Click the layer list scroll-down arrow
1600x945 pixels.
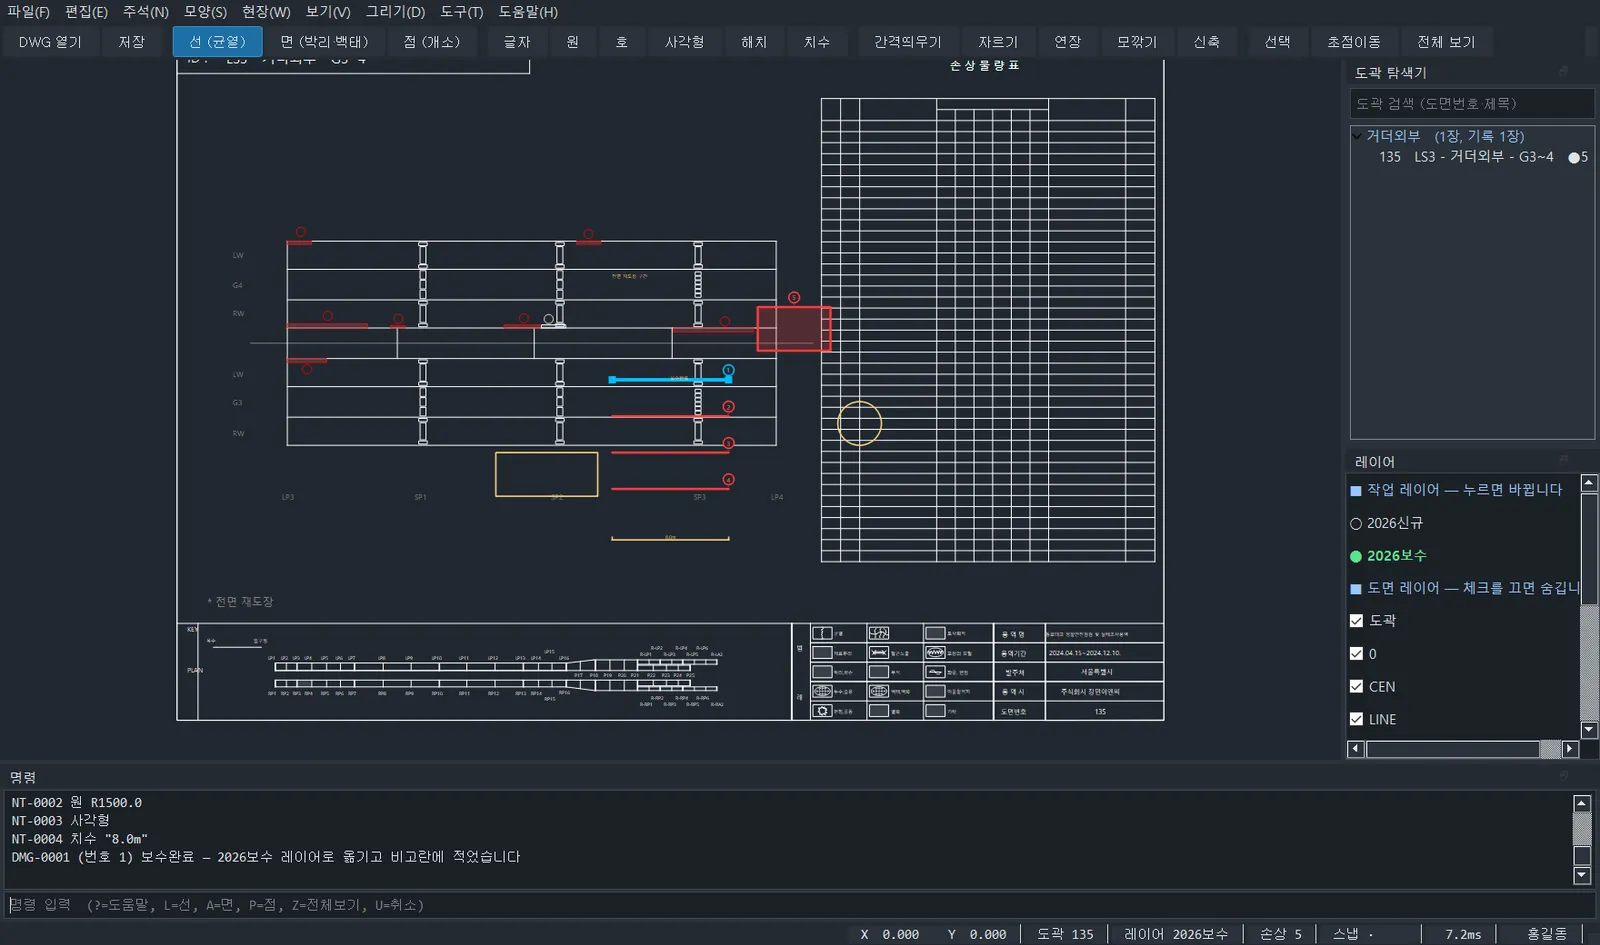(1588, 730)
